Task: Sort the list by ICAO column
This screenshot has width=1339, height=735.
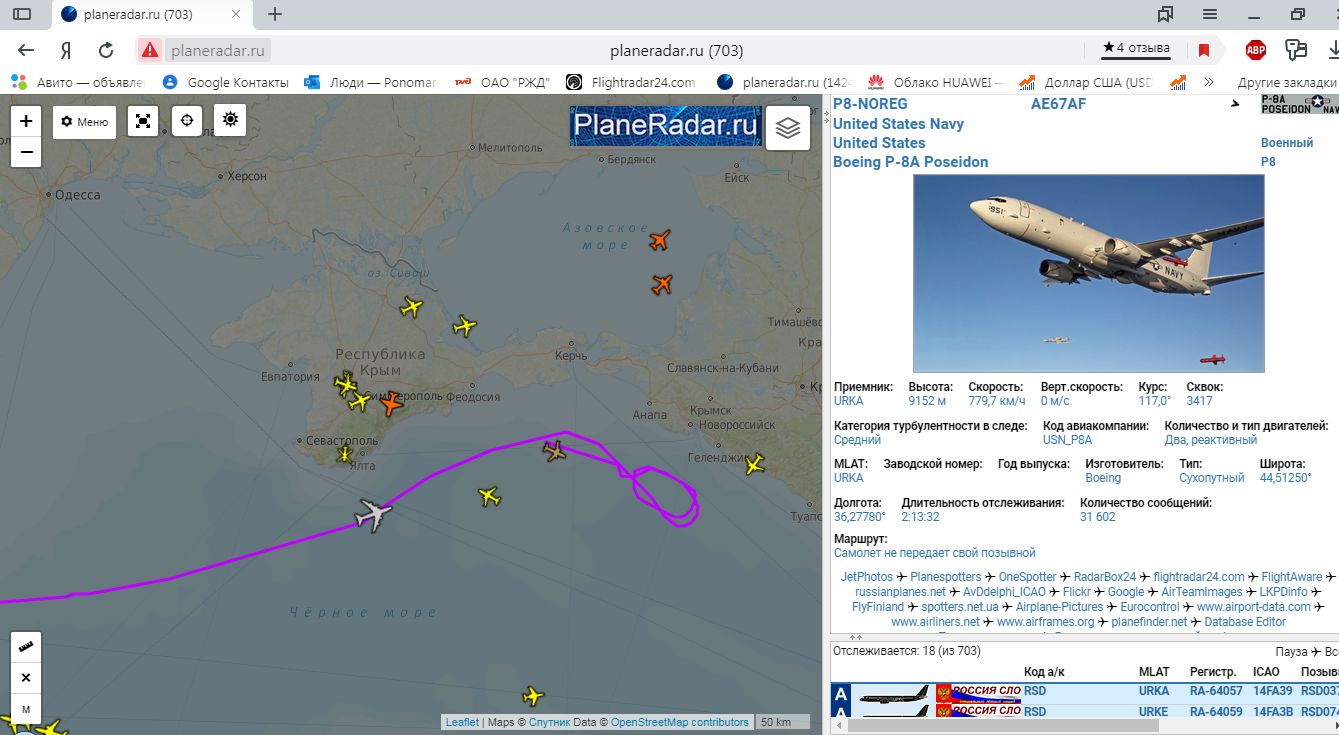Action: click(x=1266, y=672)
